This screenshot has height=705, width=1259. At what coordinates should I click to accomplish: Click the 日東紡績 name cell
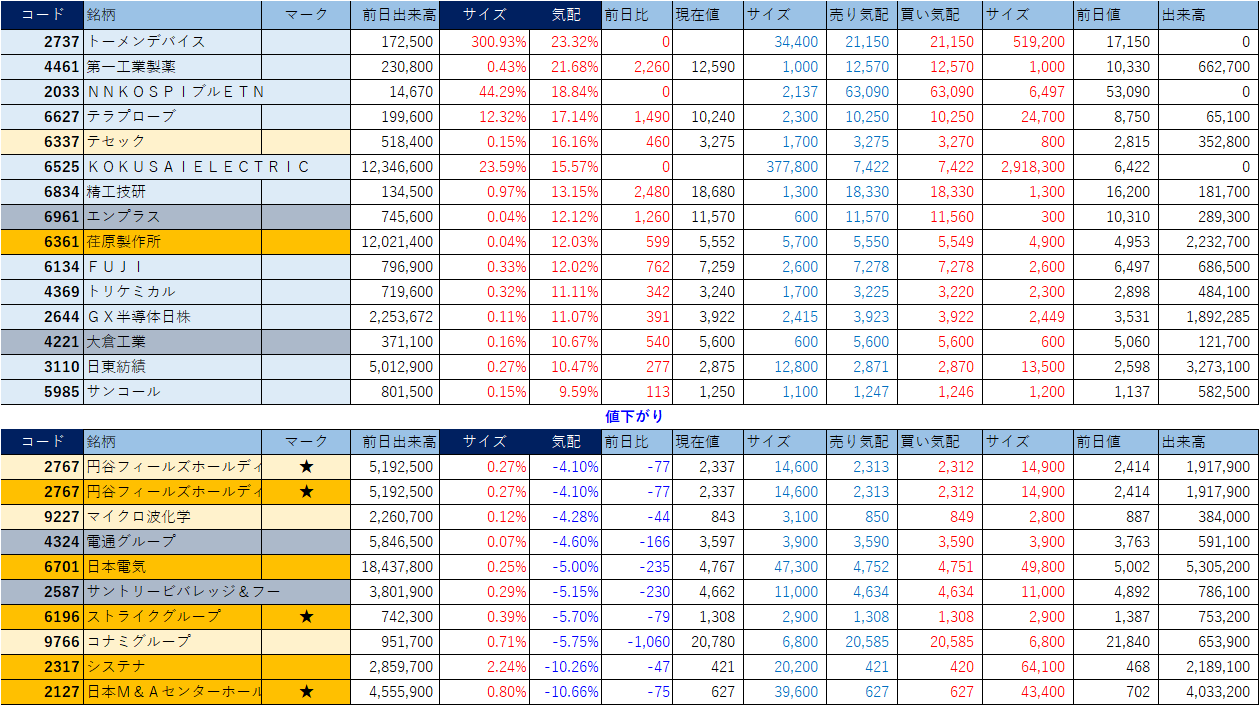click(173, 367)
